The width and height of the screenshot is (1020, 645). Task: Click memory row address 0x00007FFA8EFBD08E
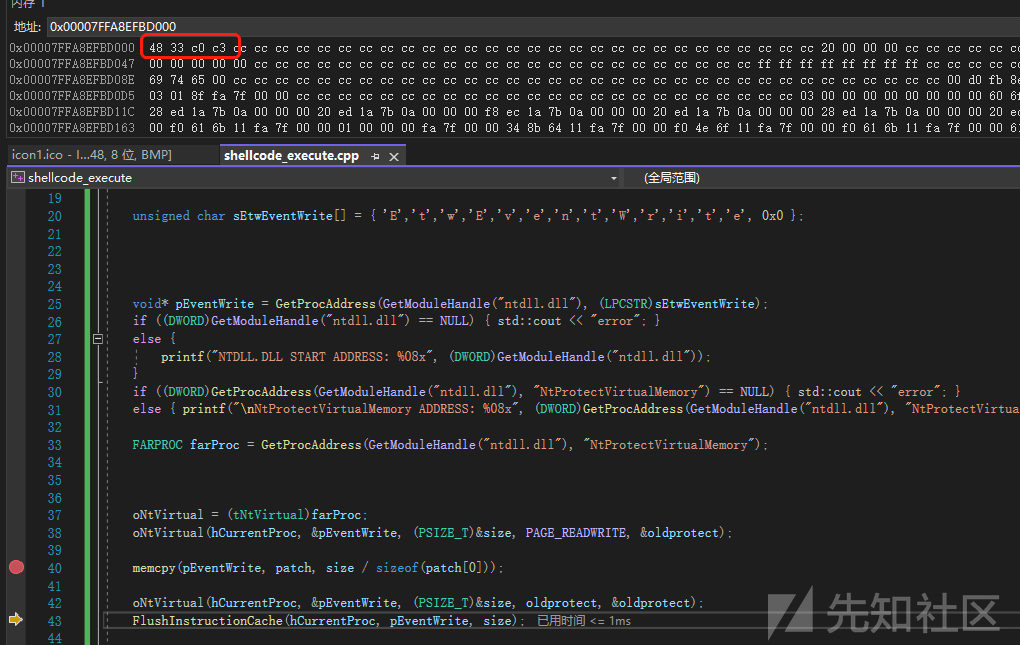(x=72, y=80)
